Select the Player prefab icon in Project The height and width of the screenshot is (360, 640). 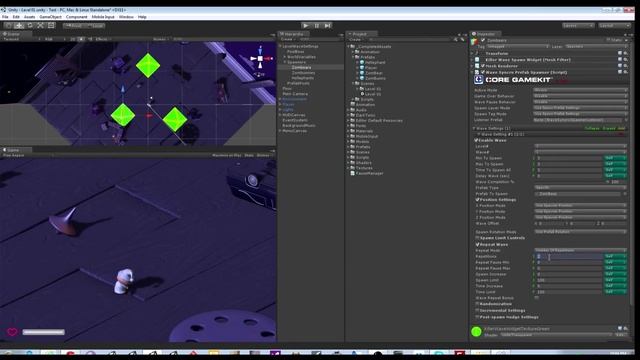pyautogui.click(x=362, y=68)
